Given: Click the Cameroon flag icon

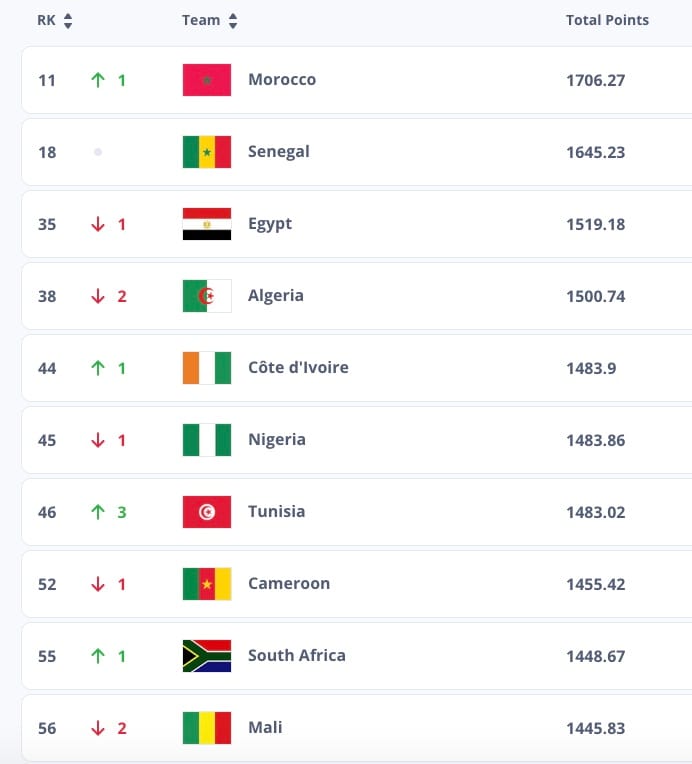Looking at the screenshot, I should coord(207,584).
